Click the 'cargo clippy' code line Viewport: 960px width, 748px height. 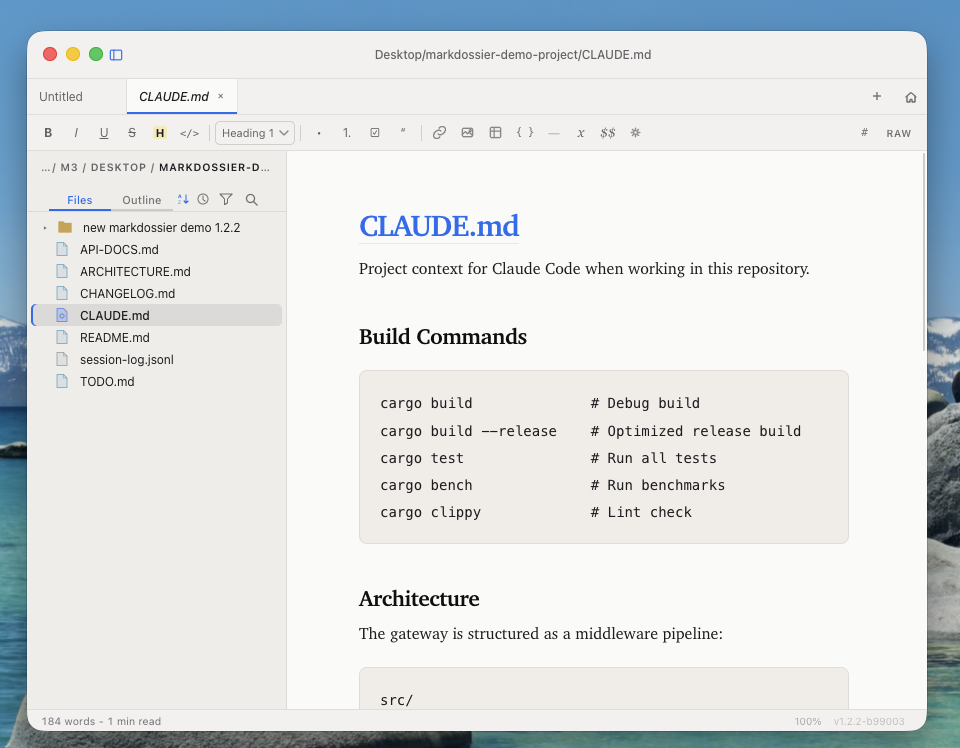click(x=430, y=512)
